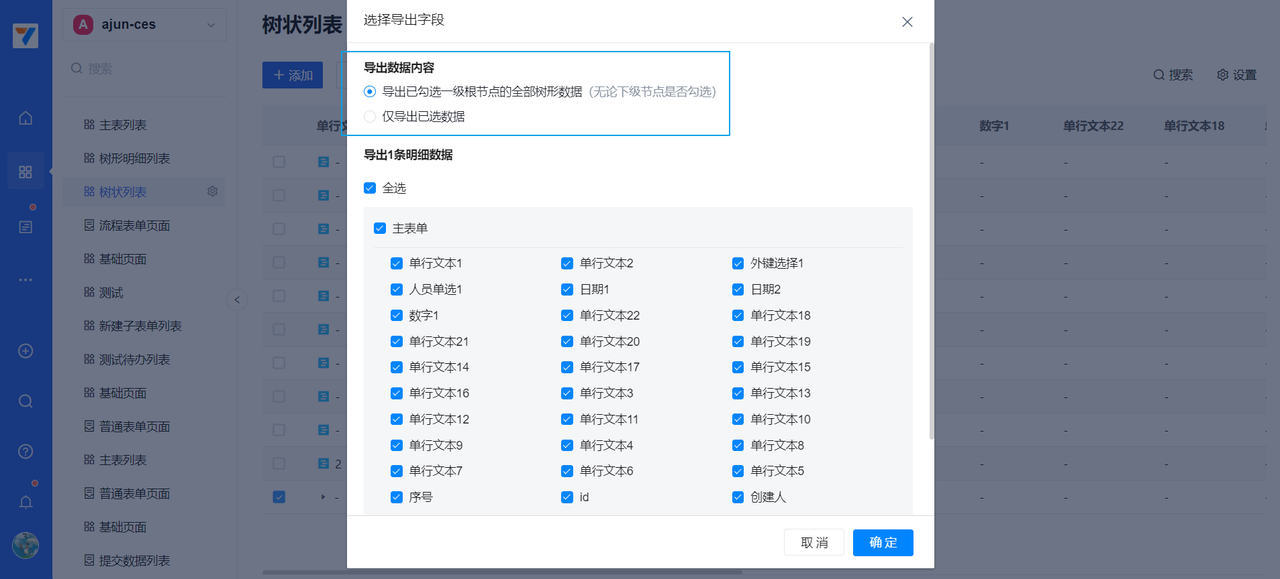Uncheck the 全选 checkbox

pyautogui.click(x=370, y=188)
